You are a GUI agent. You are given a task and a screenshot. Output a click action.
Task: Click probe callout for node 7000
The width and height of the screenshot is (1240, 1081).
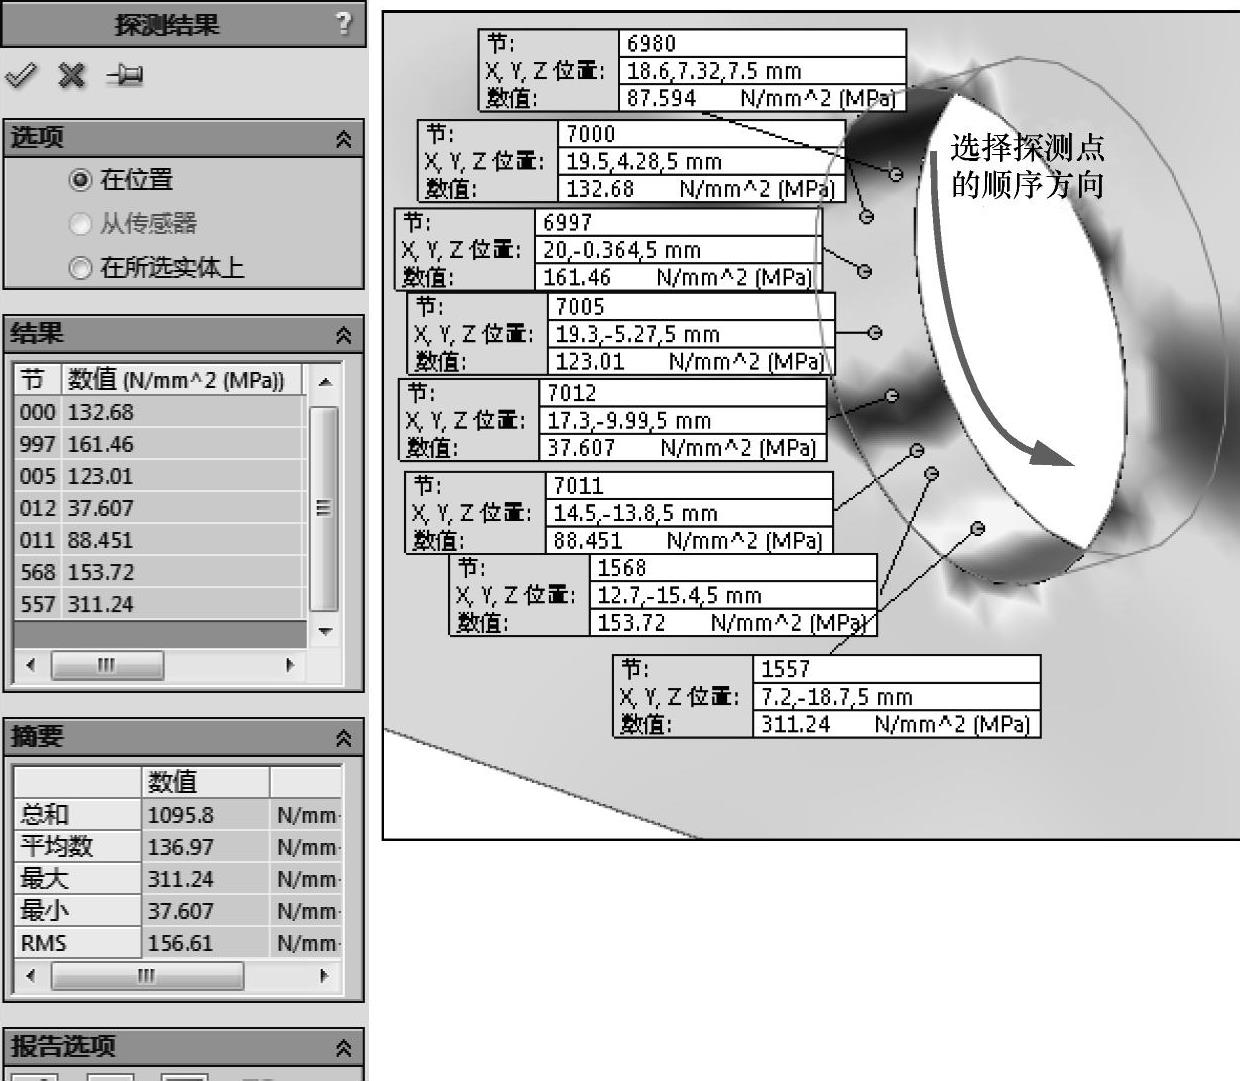631,161
